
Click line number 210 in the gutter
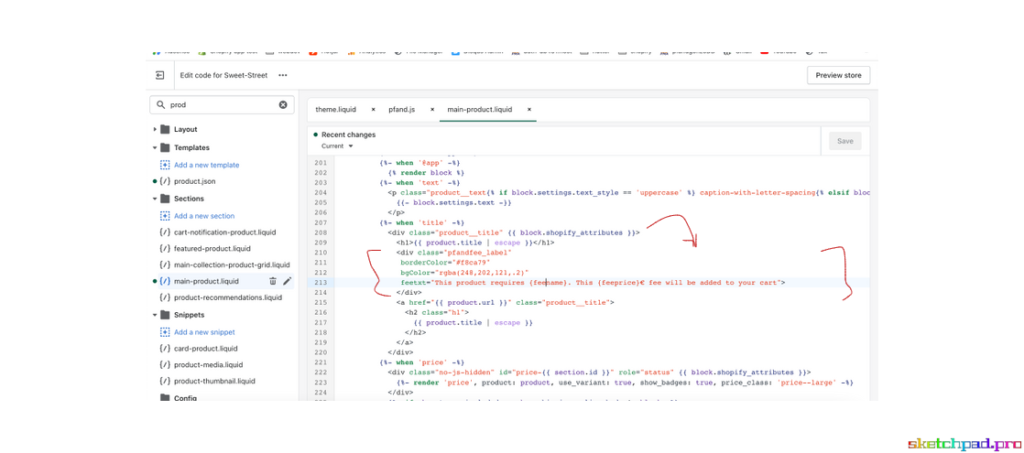tap(320, 252)
